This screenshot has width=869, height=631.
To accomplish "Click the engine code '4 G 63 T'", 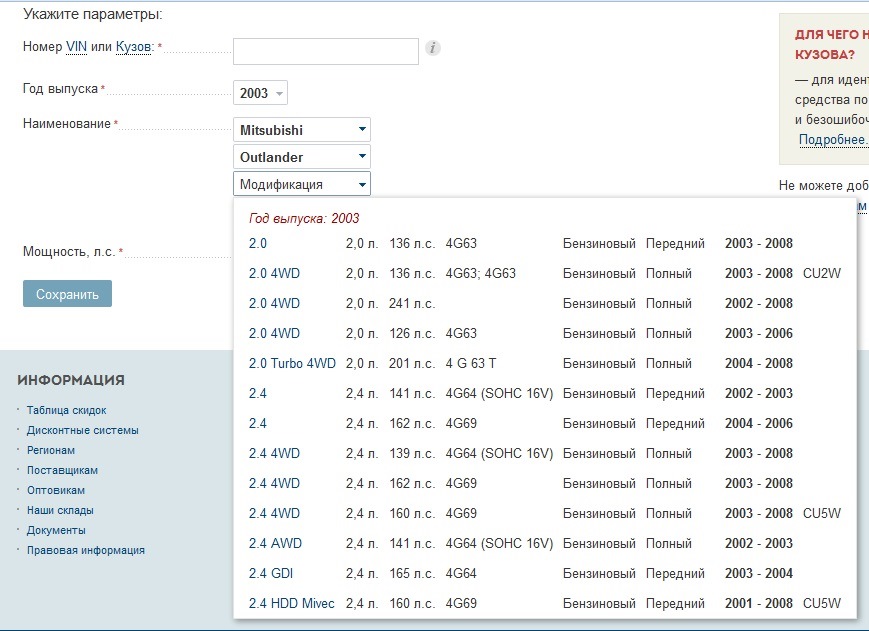I will (471, 363).
